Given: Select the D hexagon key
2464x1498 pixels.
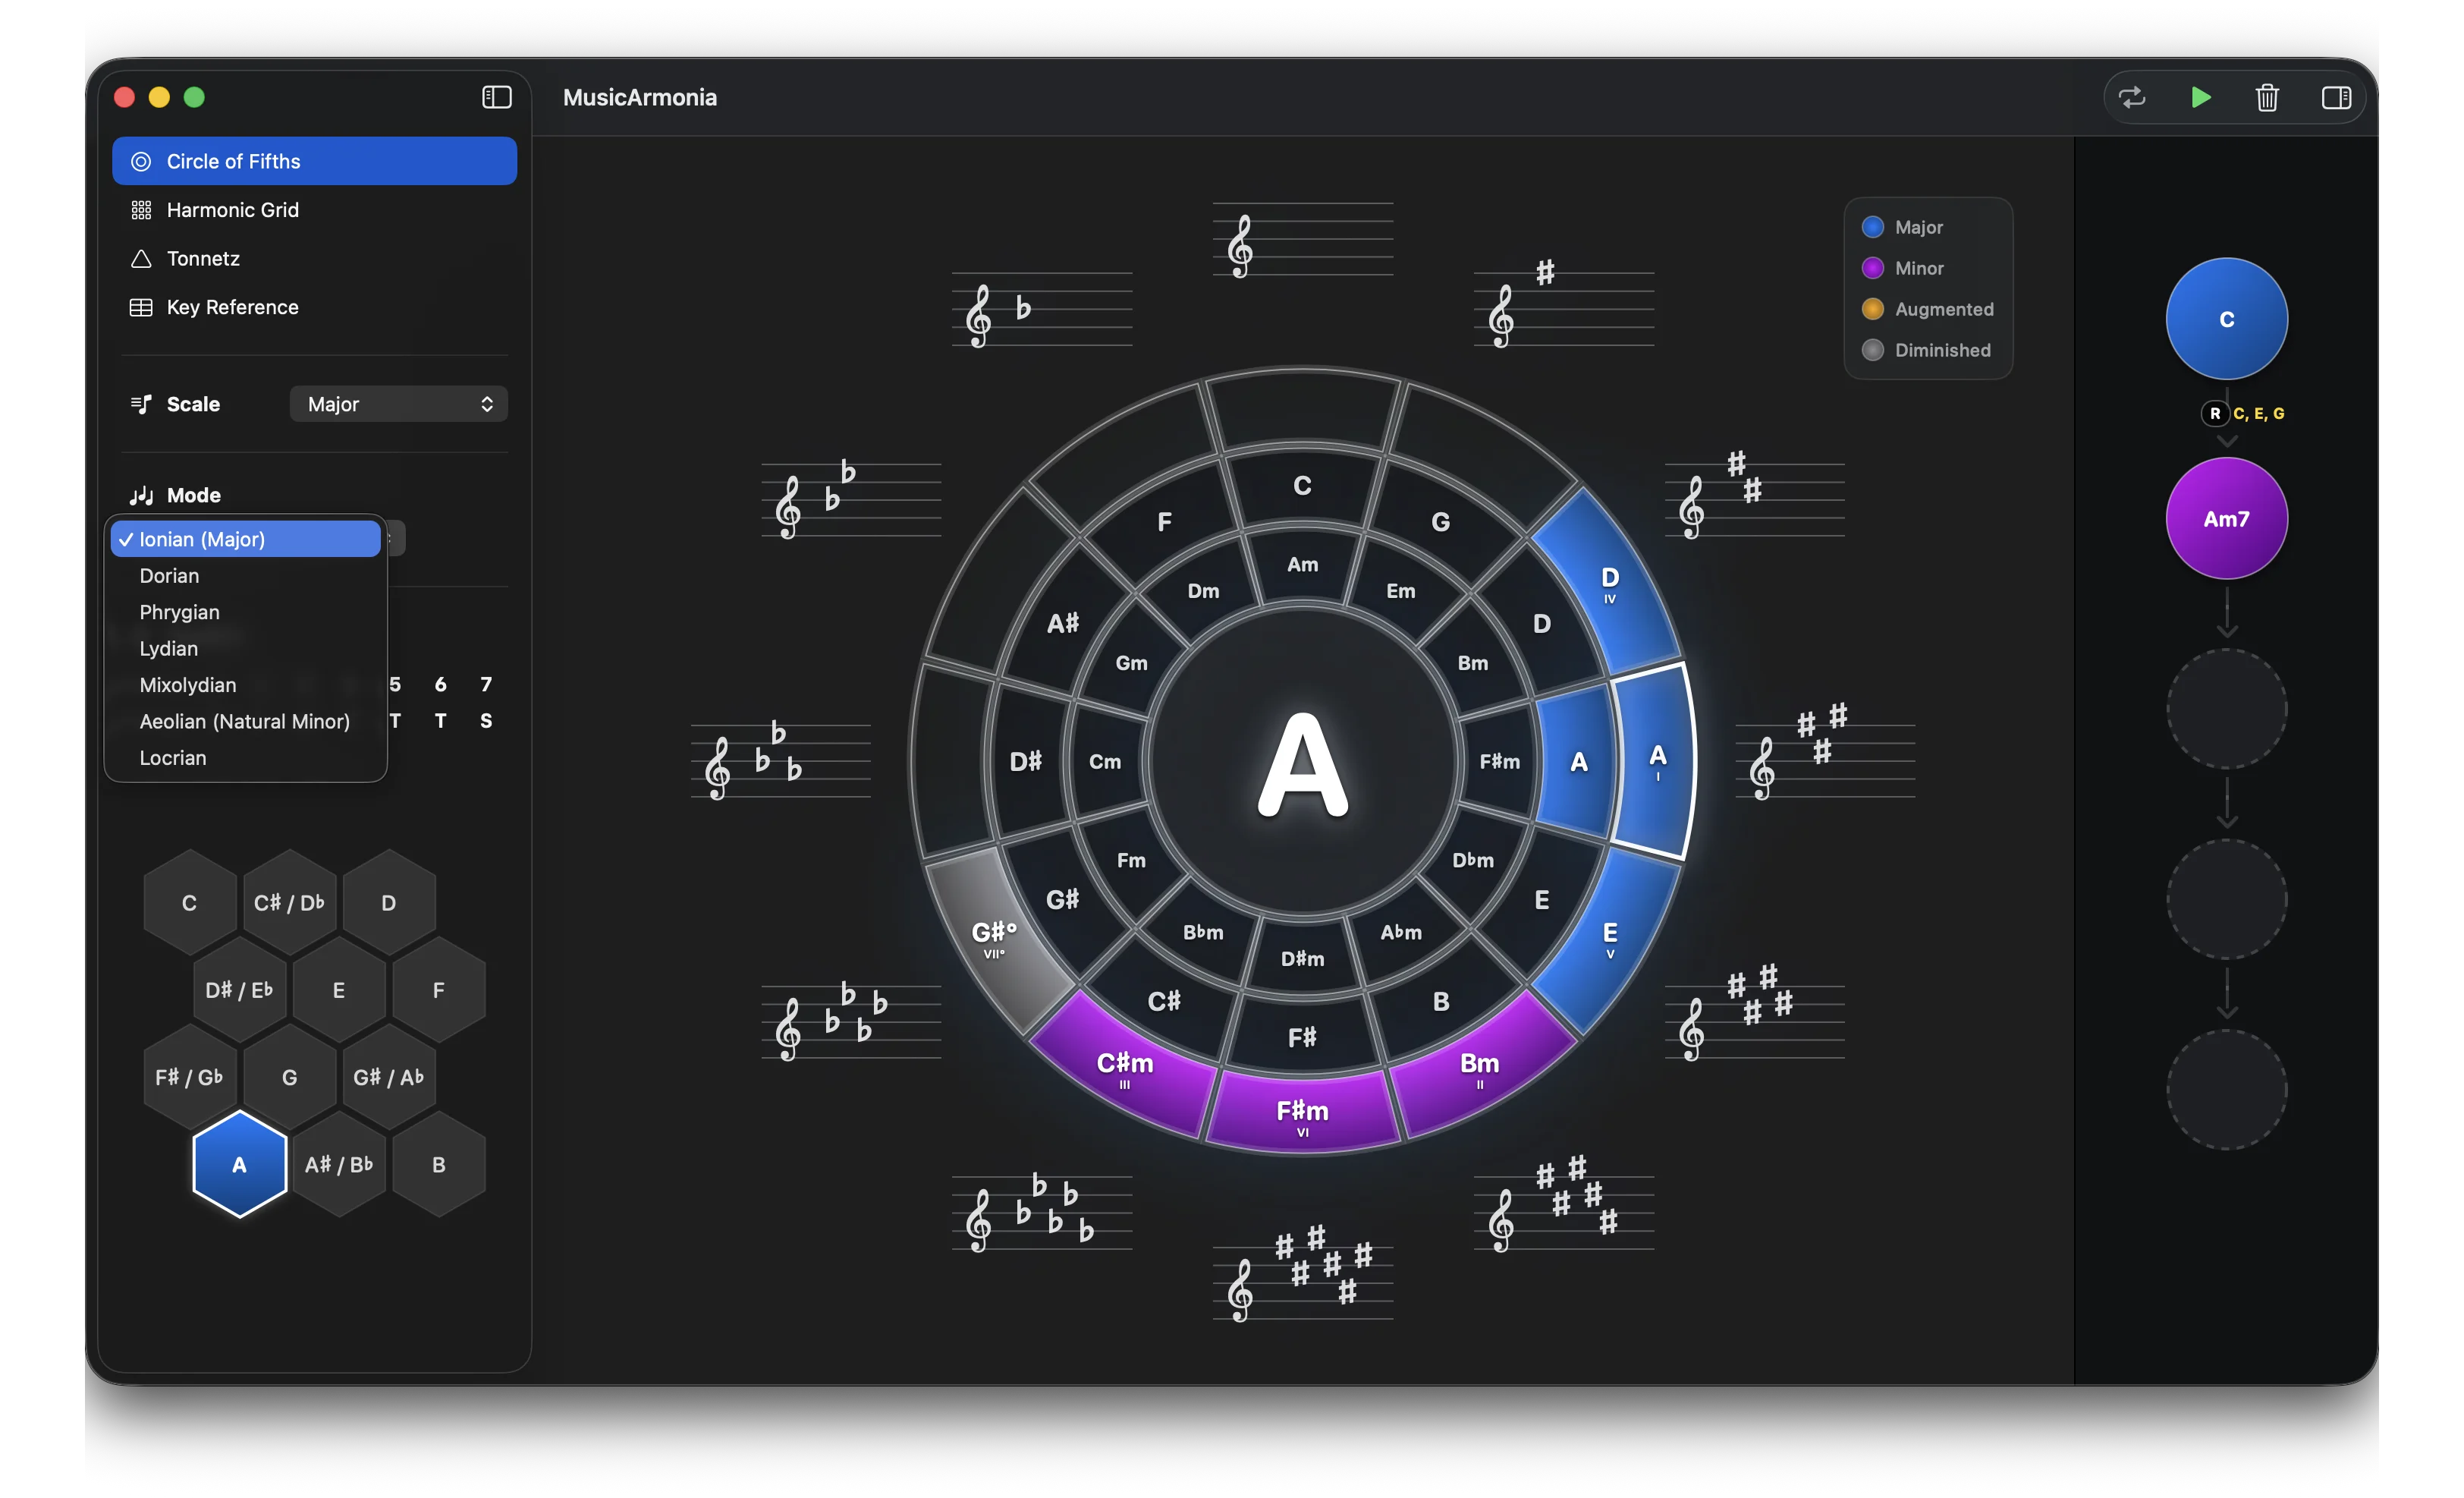Looking at the screenshot, I should (389, 903).
